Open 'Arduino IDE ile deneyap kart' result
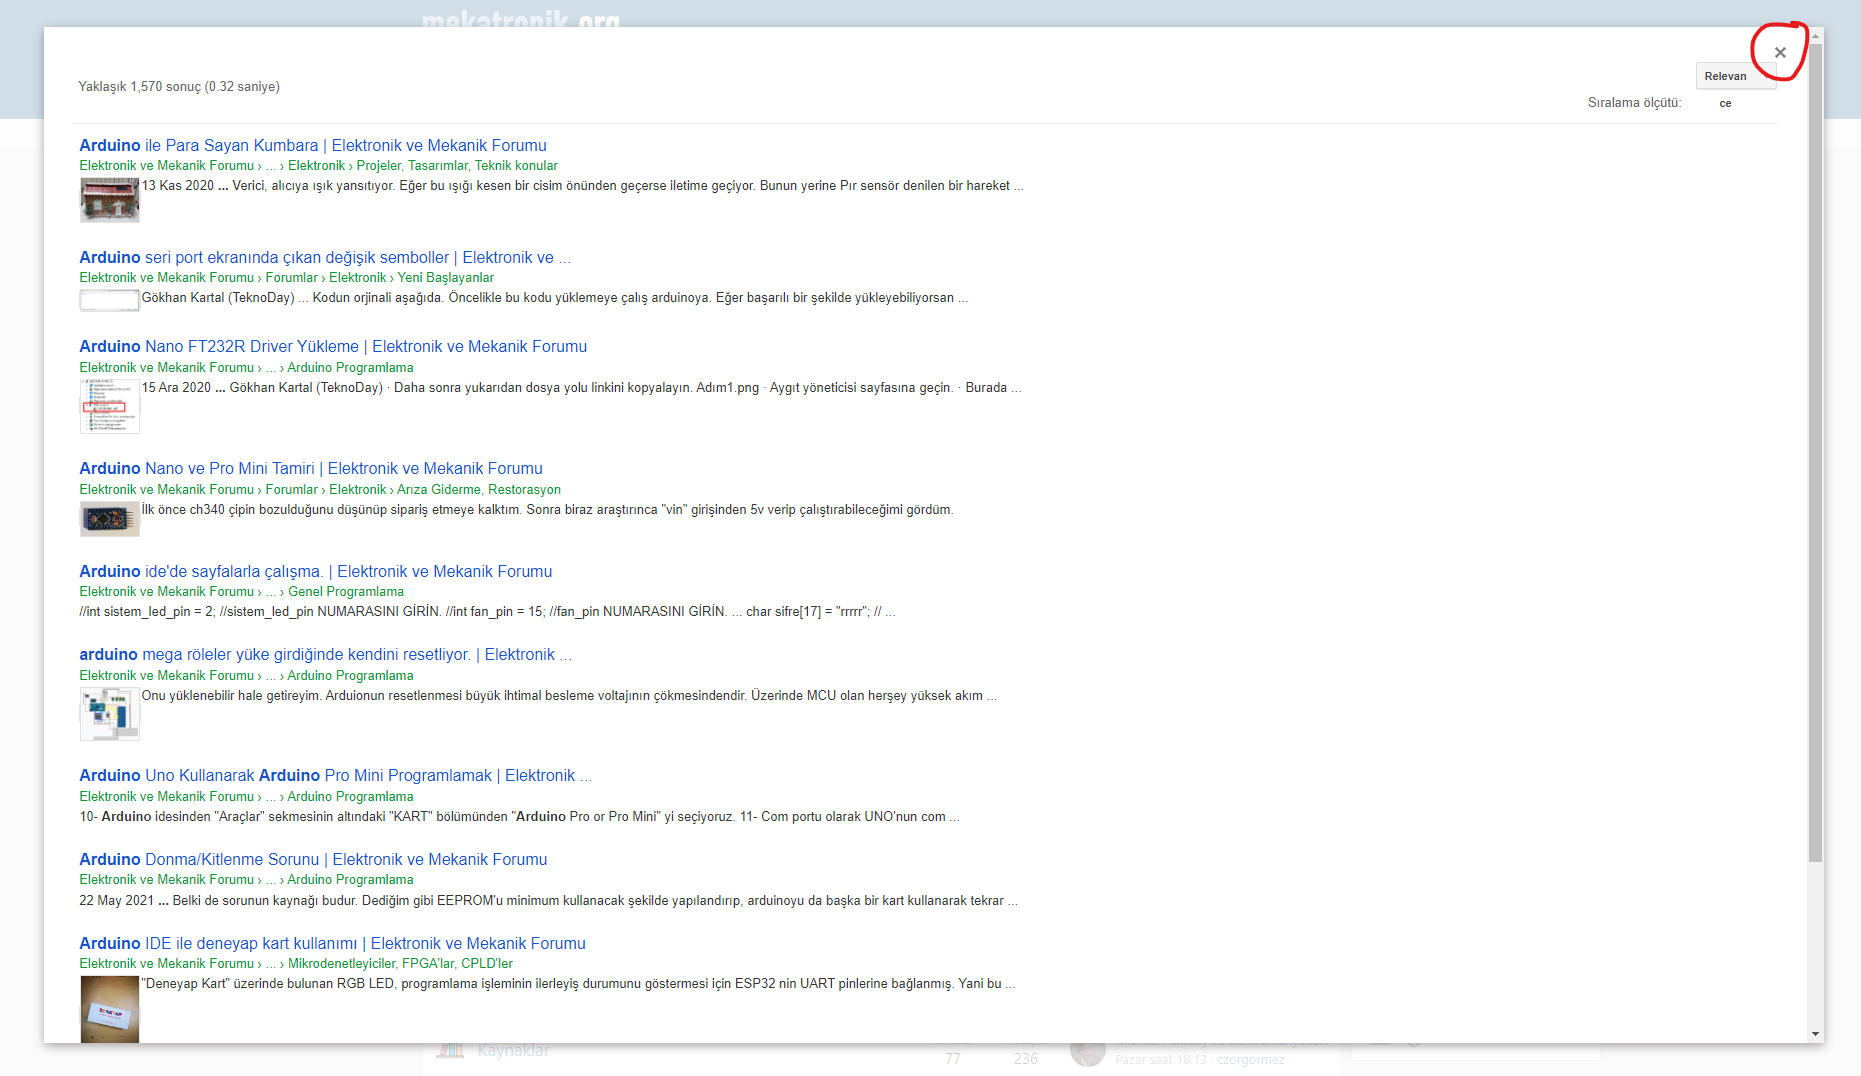The width and height of the screenshot is (1861, 1076). (332, 944)
